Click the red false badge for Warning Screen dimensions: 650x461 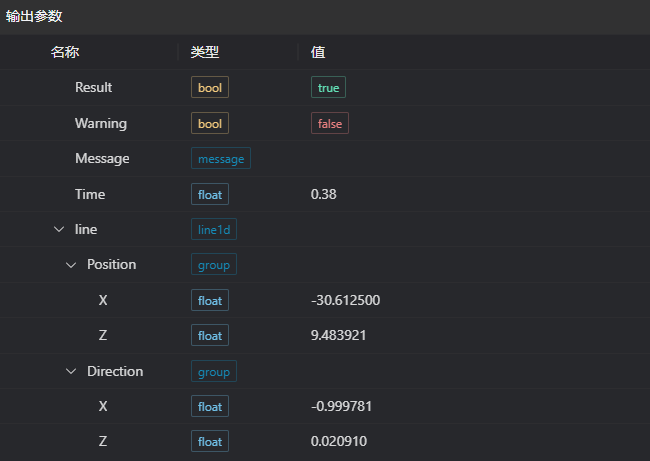point(329,123)
